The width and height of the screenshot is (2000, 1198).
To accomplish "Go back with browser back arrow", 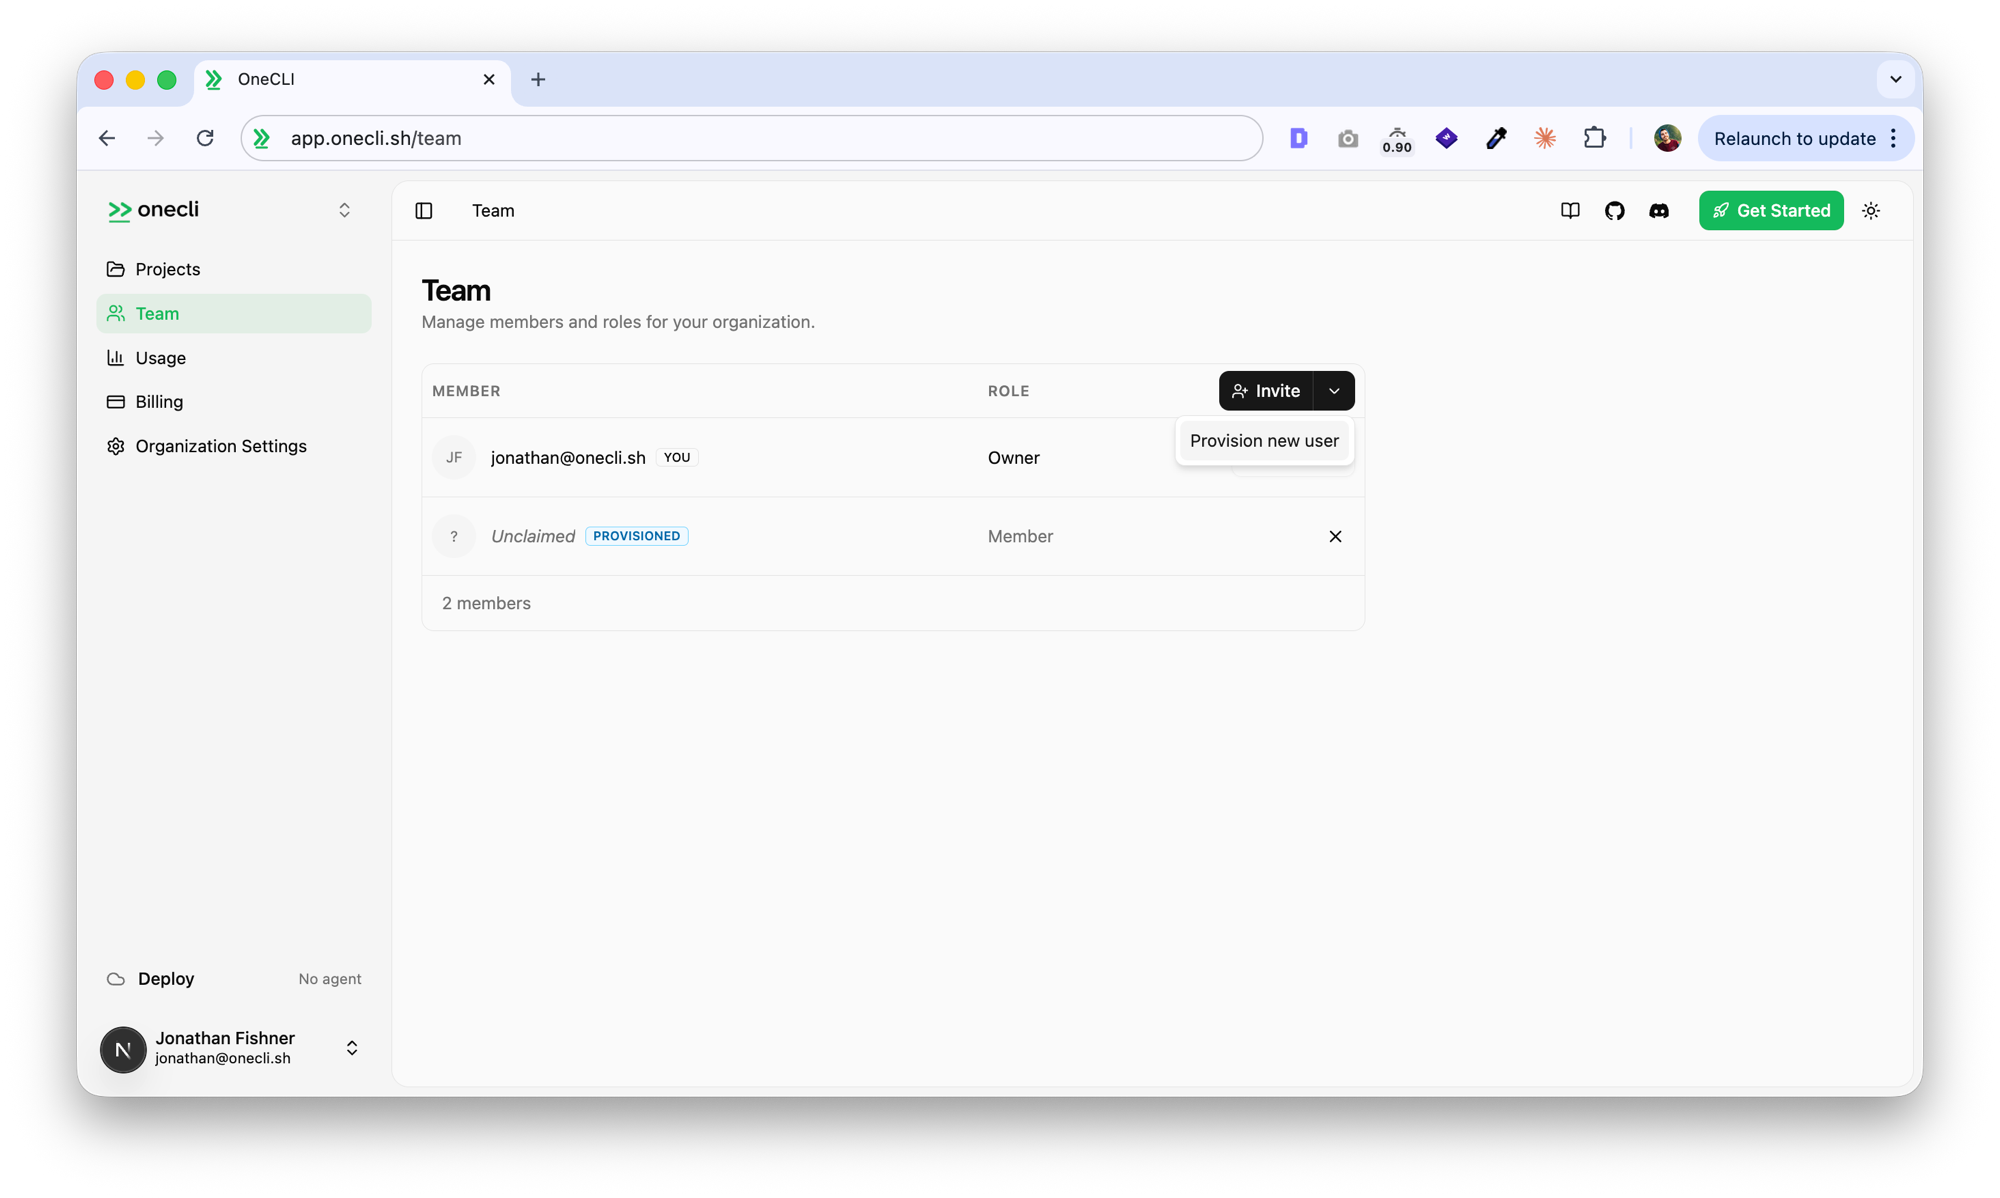I will coord(107,138).
